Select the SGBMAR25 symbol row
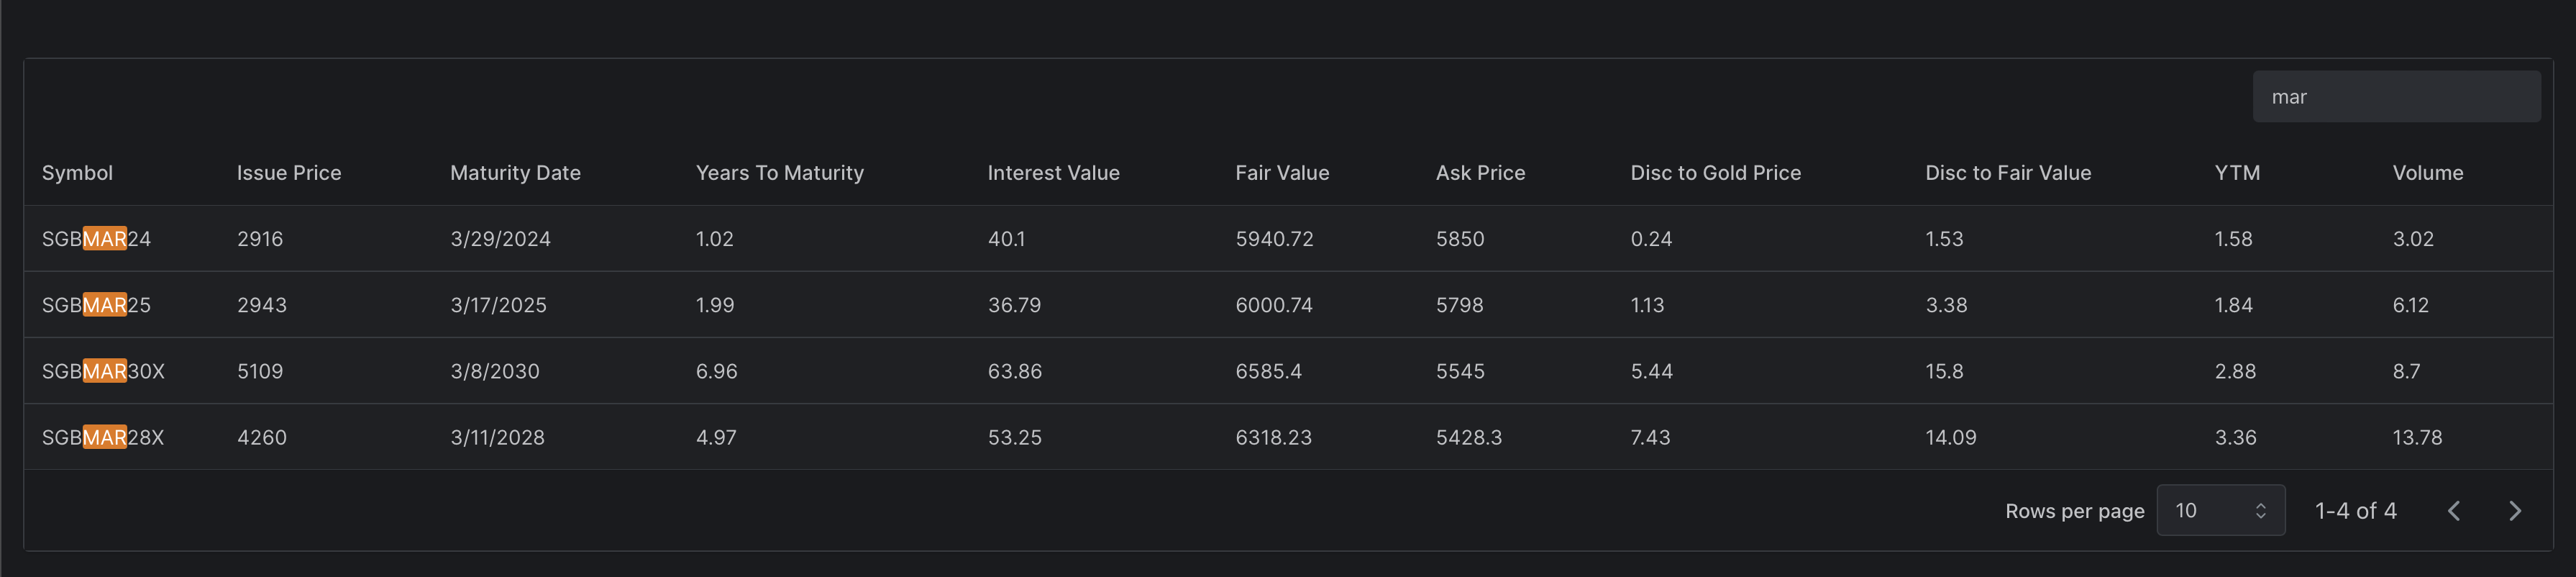The width and height of the screenshot is (2576, 577). [96, 305]
